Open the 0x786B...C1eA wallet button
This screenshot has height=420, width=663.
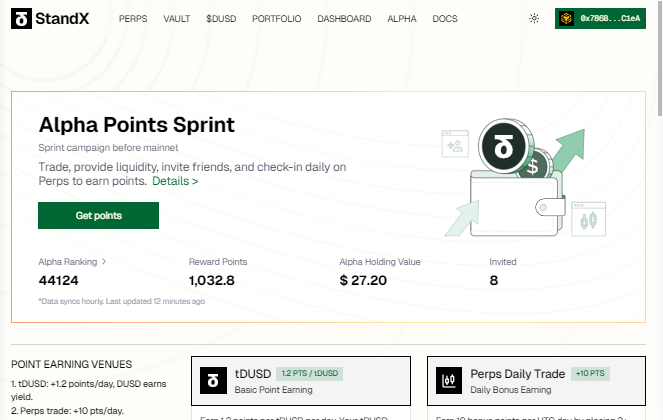pyautogui.click(x=600, y=19)
